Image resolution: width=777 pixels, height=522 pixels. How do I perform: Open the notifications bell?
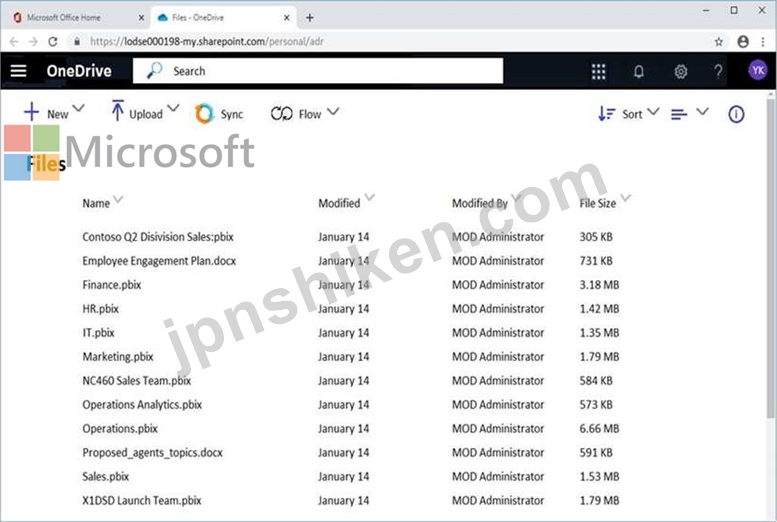[639, 71]
